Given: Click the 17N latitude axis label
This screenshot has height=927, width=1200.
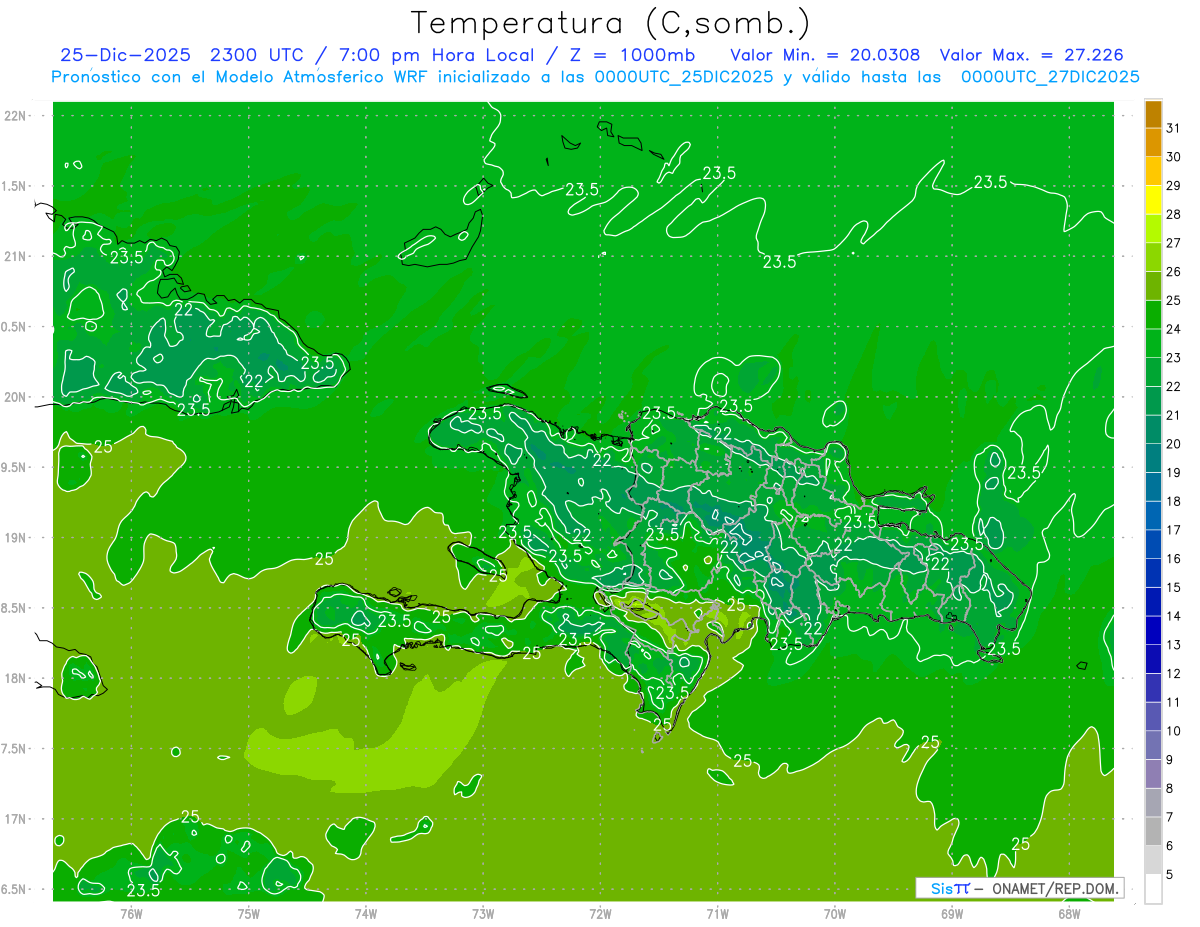Looking at the screenshot, I should (x=16, y=819).
